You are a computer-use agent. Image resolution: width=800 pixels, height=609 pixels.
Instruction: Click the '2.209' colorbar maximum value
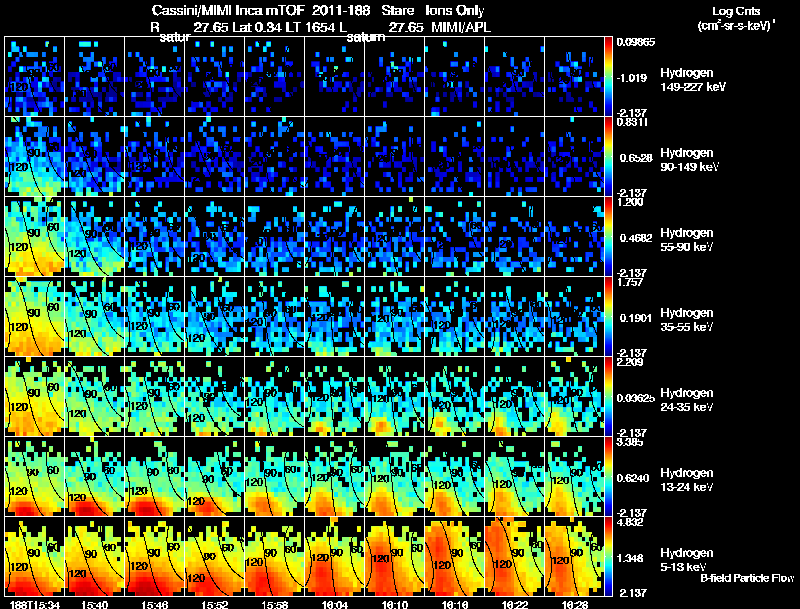click(630, 362)
